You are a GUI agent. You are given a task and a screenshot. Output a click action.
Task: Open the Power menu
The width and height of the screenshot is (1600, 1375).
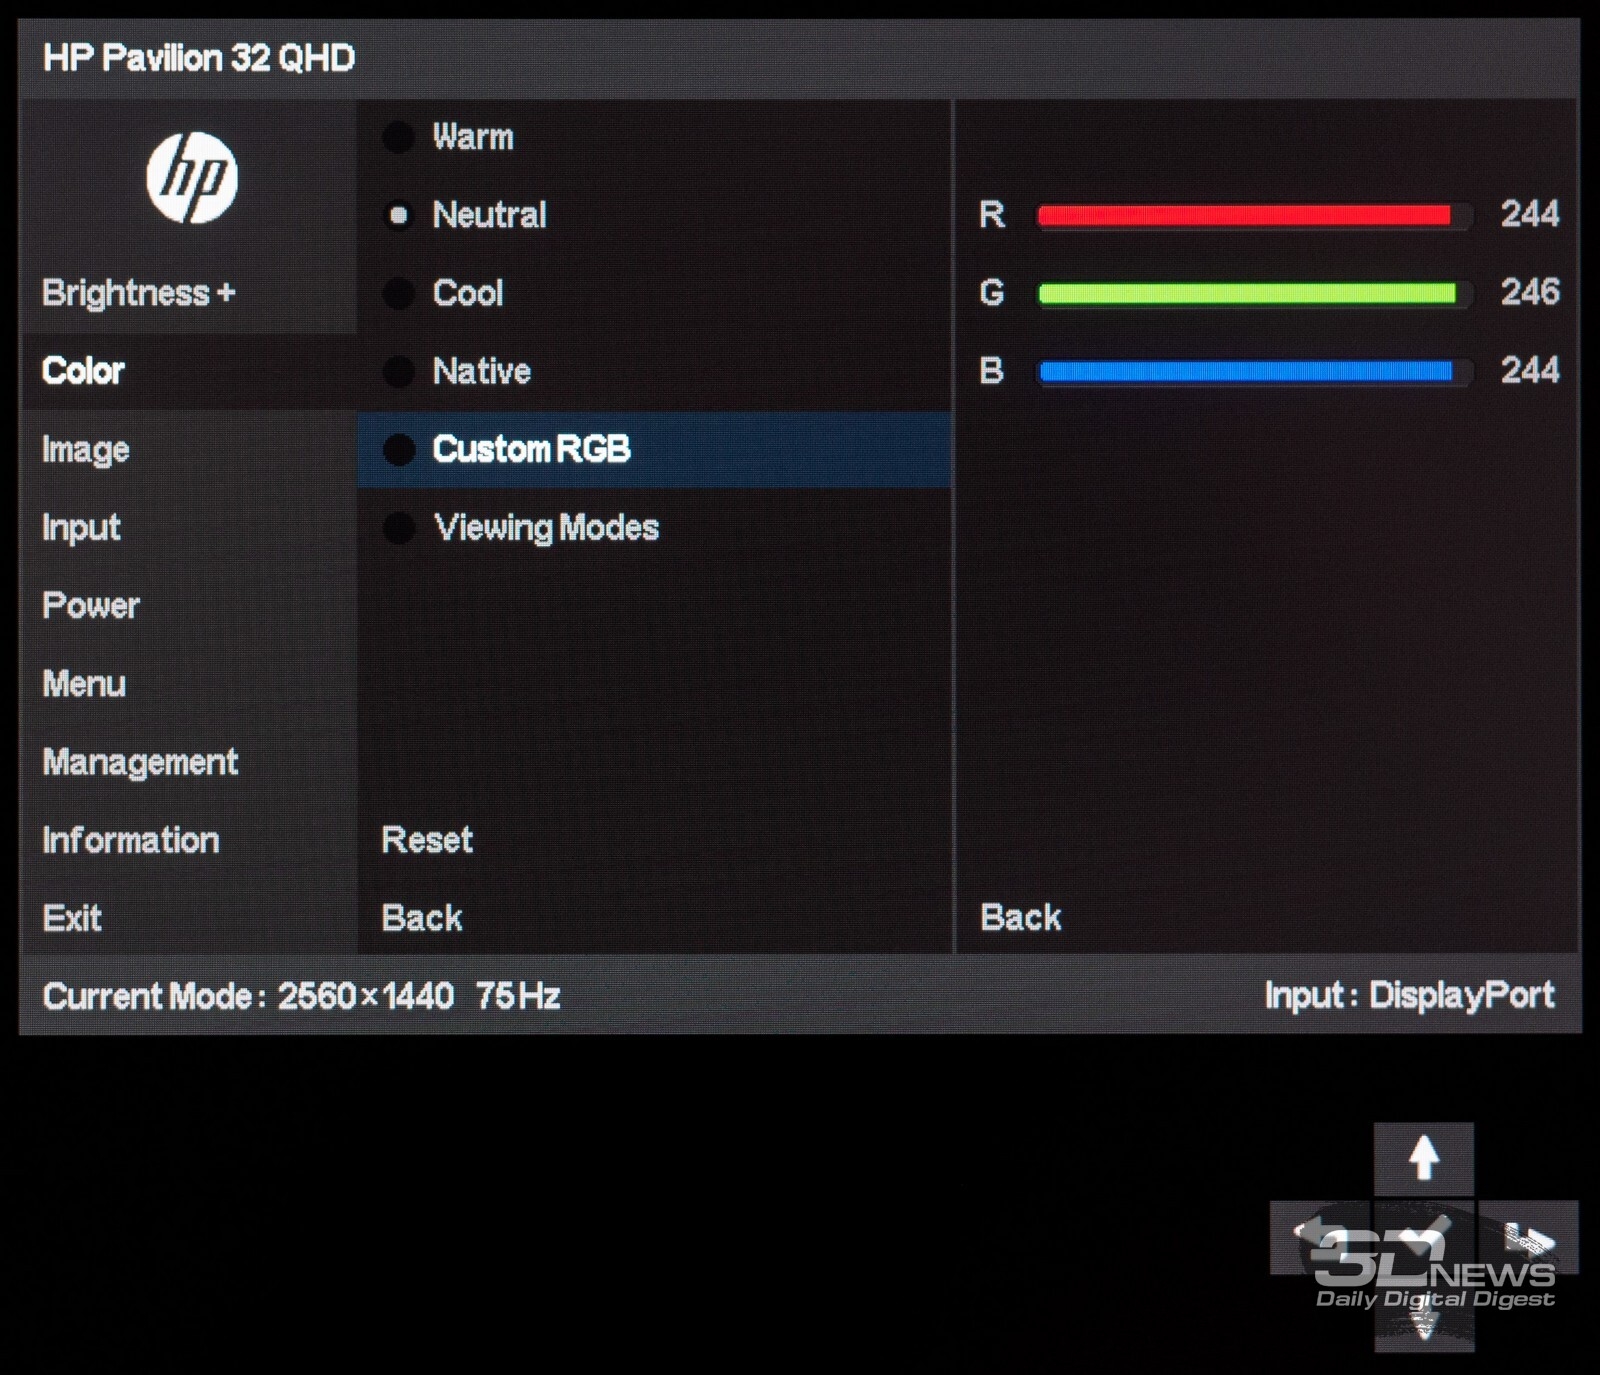click(91, 606)
